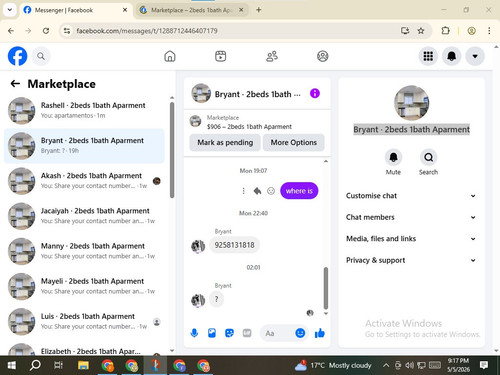The width and height of the screenshot is (500, 375).
Task: Open a new browser tab
Action: point(258,10)
